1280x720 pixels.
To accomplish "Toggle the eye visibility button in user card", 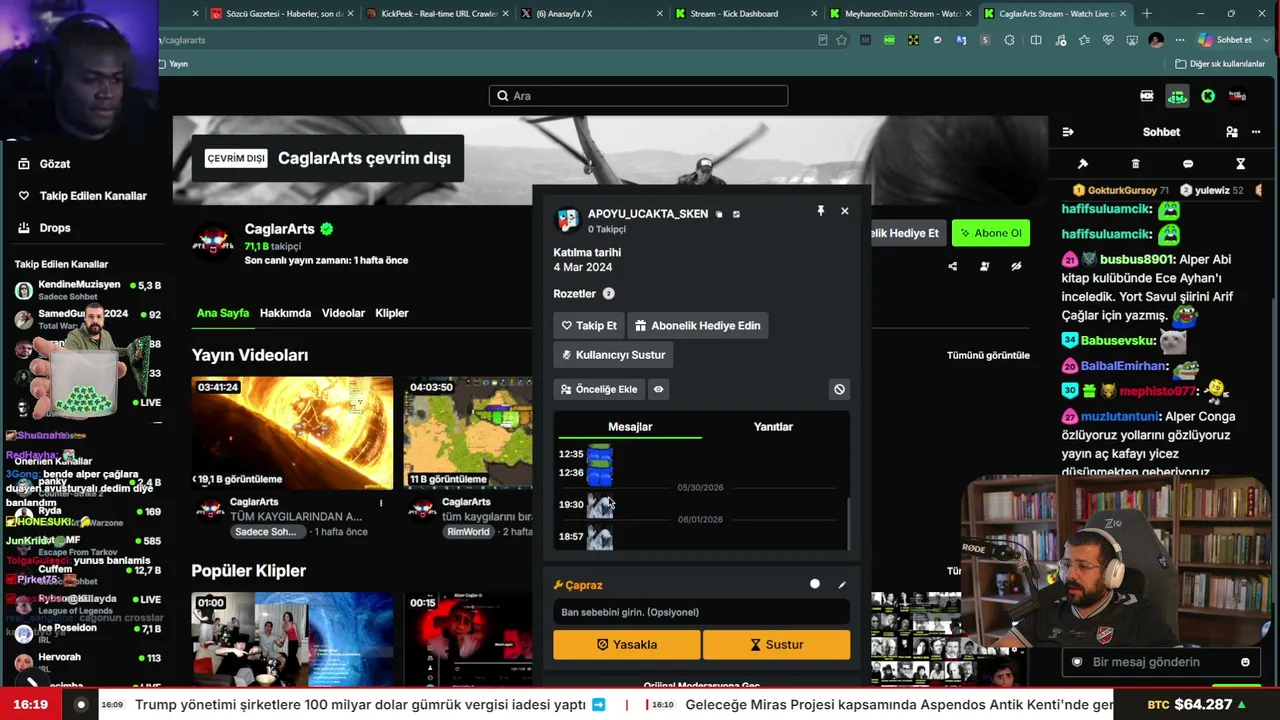I will [658, 389].
